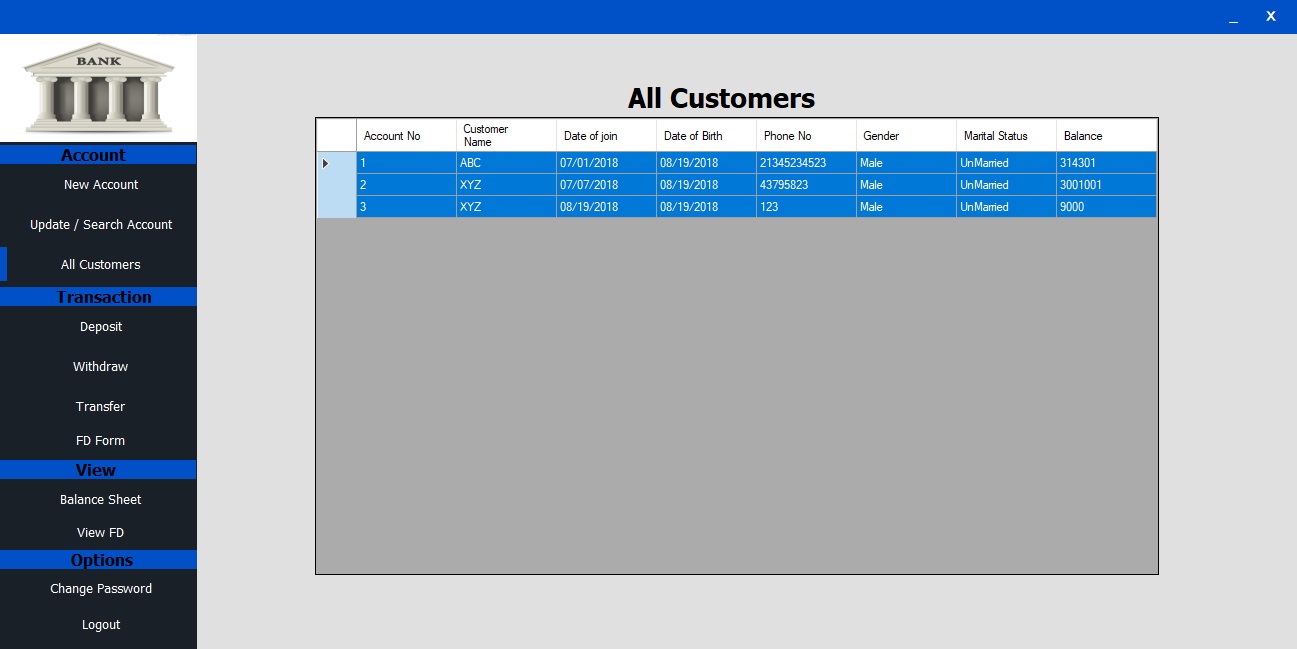Screen dimensions: 1297x649
Task: Open the FD Form
Action: click(100, 440)
